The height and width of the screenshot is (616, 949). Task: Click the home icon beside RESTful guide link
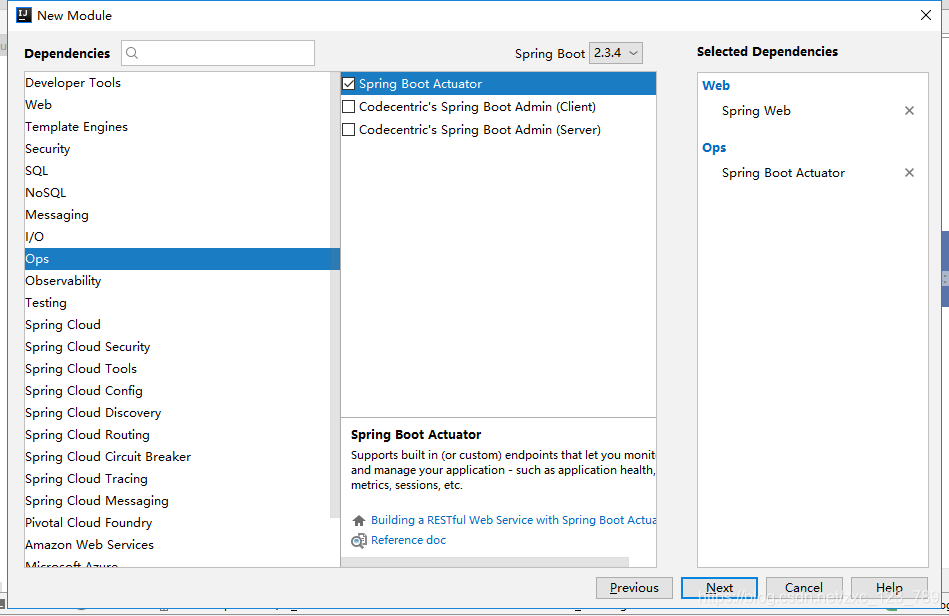[x=359, y=520]
